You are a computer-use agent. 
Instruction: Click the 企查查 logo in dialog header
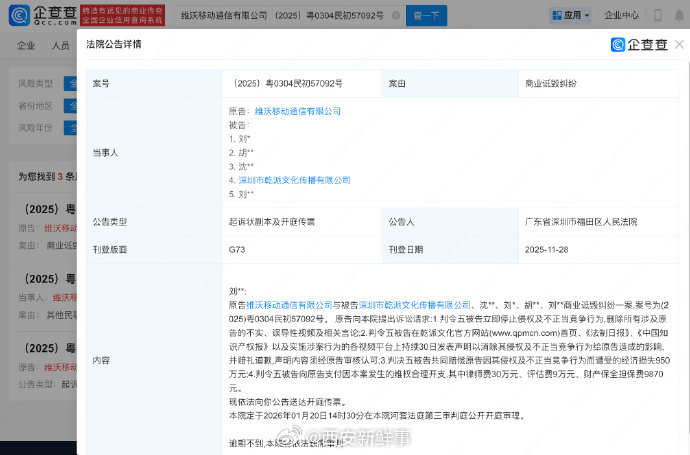[639, 44]
